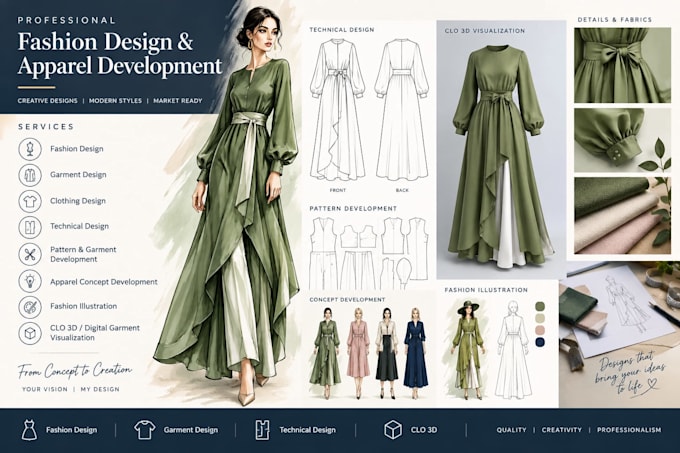Click the PROFESSIONAL header text
This screenshot has height=453, width=680.
click(67, 20)
